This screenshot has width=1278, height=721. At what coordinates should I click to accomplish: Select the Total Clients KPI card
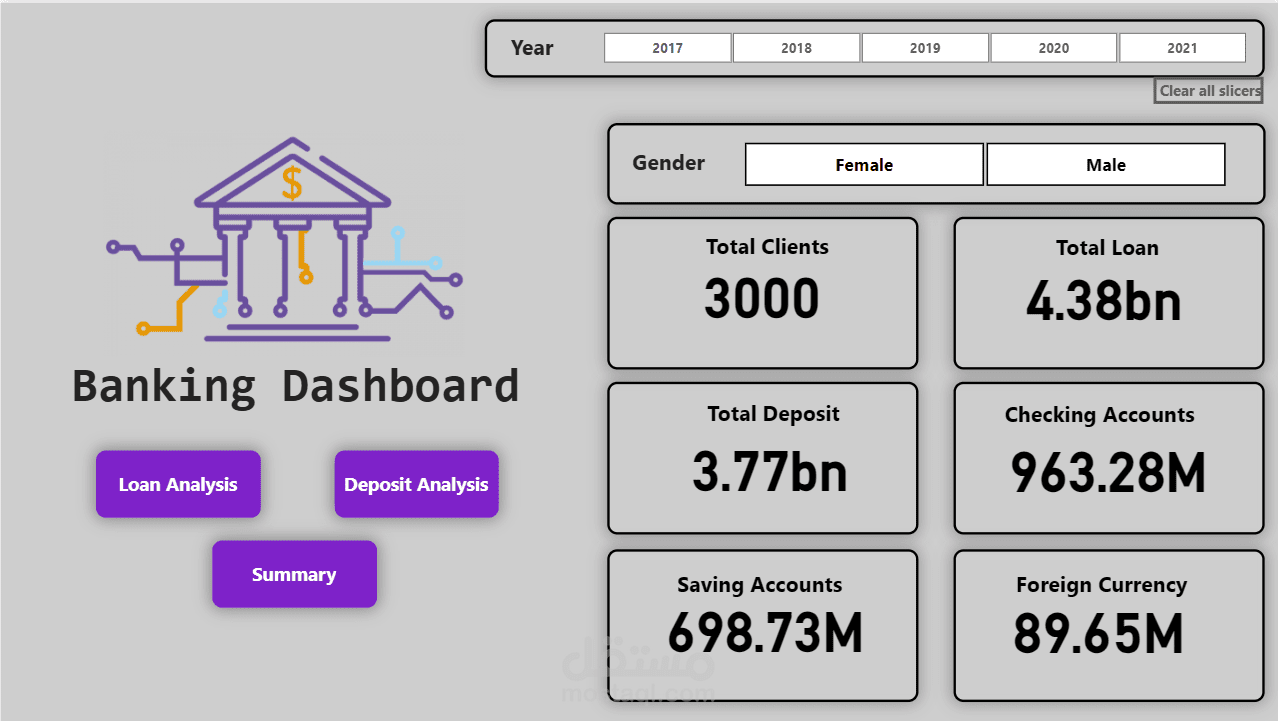coord(762,292)
